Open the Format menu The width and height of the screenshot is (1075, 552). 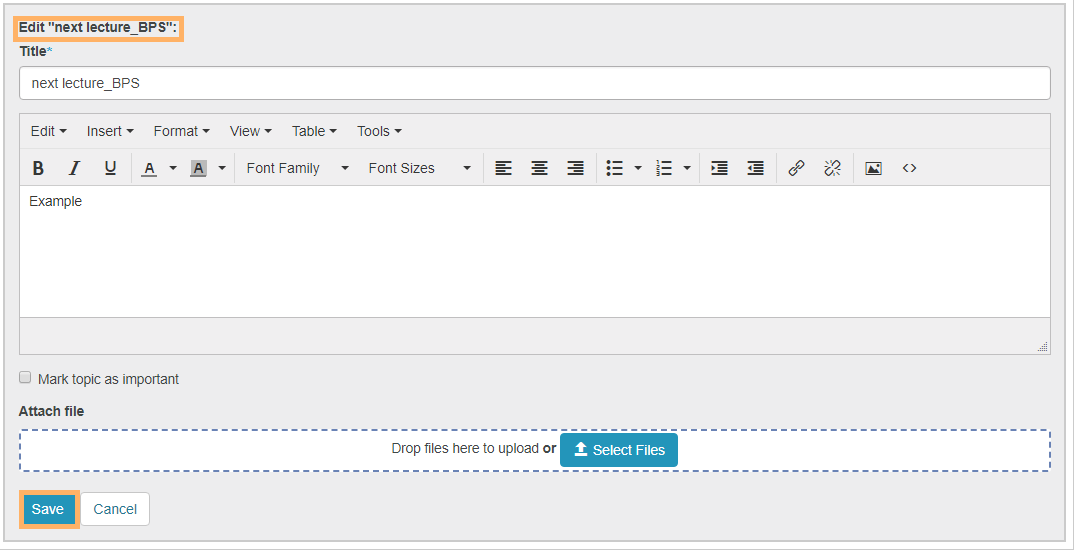click(x=181, y=131)
